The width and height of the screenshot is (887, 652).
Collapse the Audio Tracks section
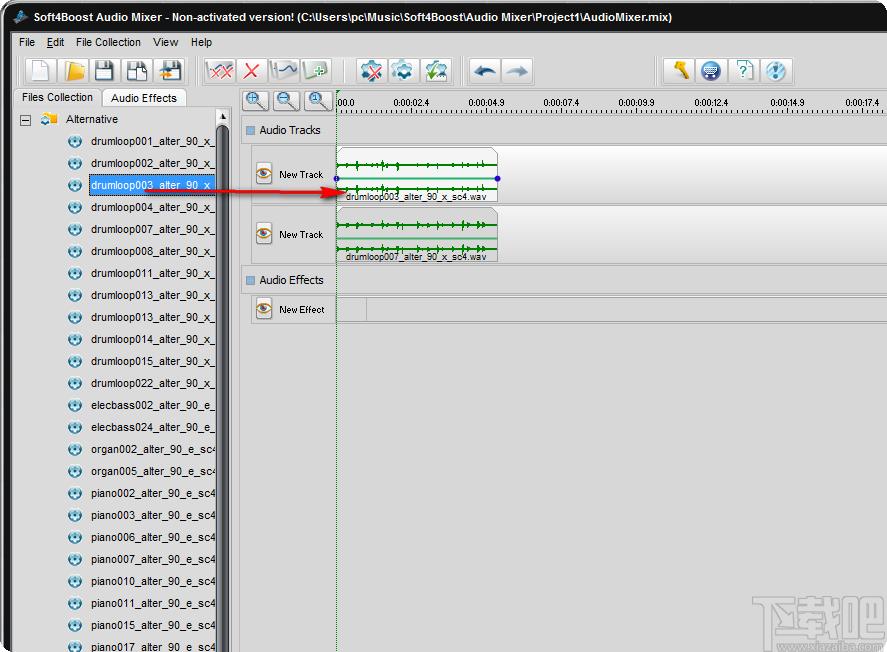click(250, 130)
